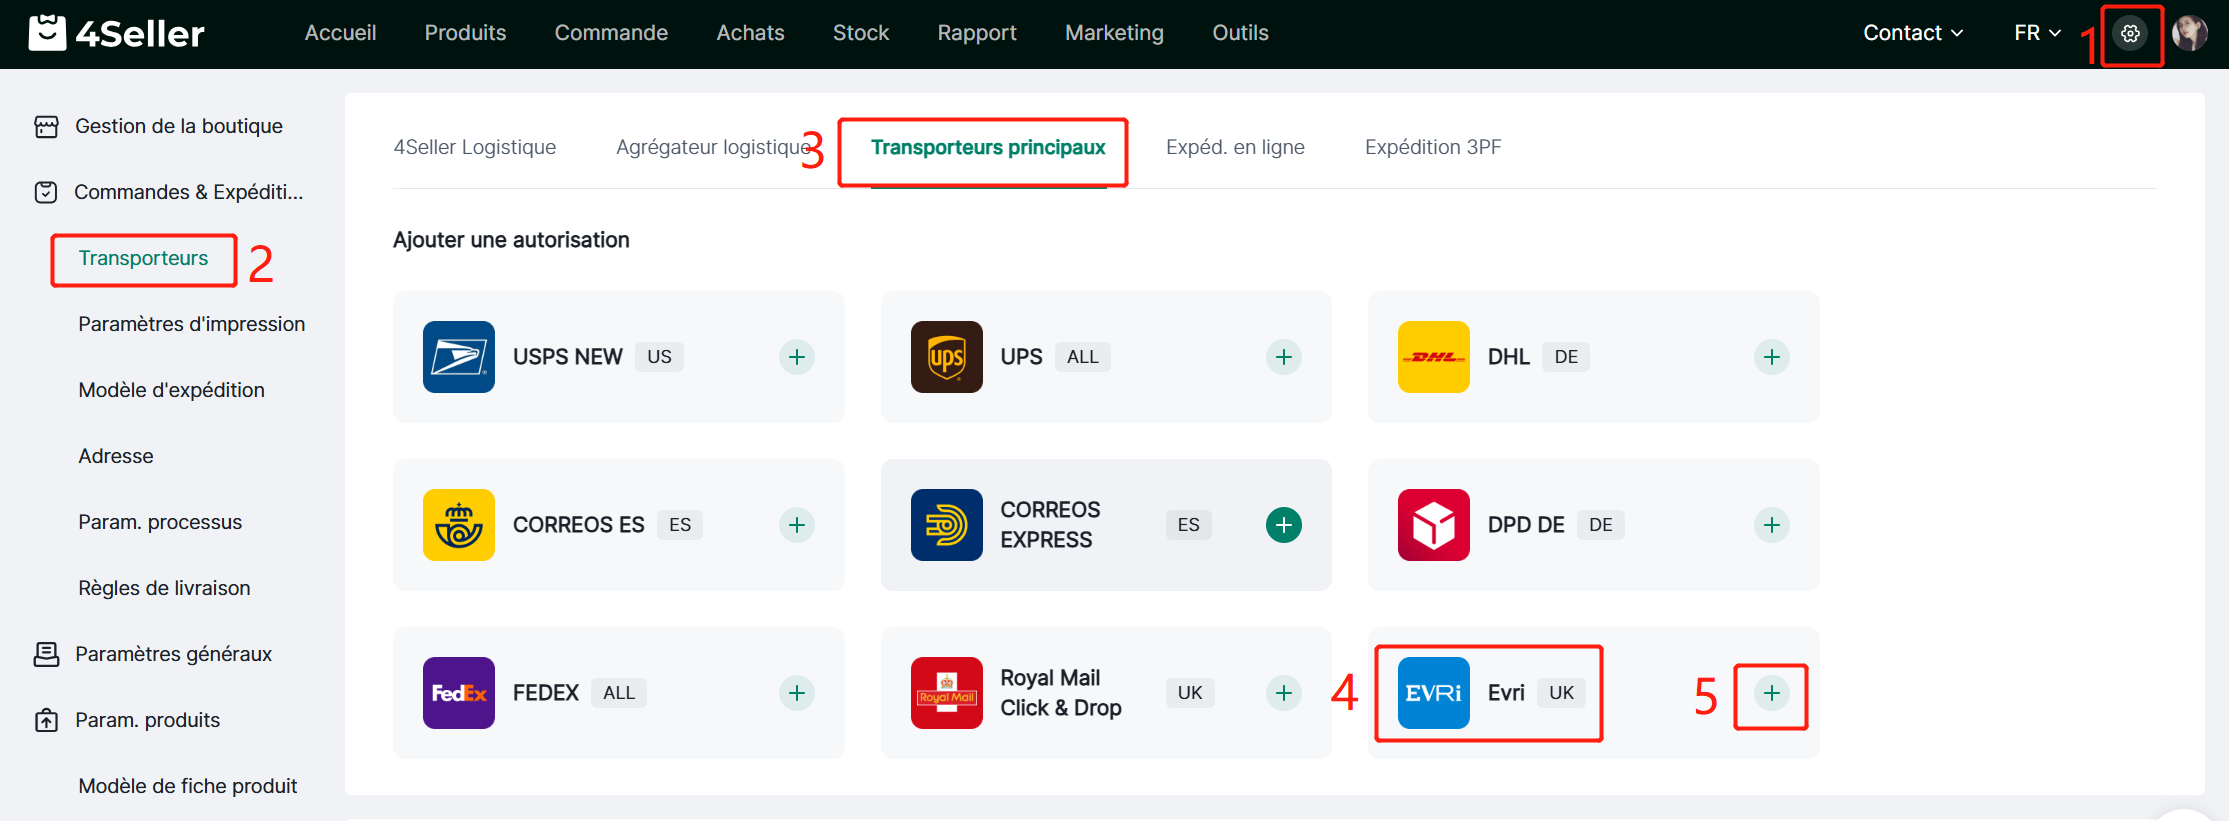Collapse the Commandes & Expéditi... section

click(x=188, y=192)
